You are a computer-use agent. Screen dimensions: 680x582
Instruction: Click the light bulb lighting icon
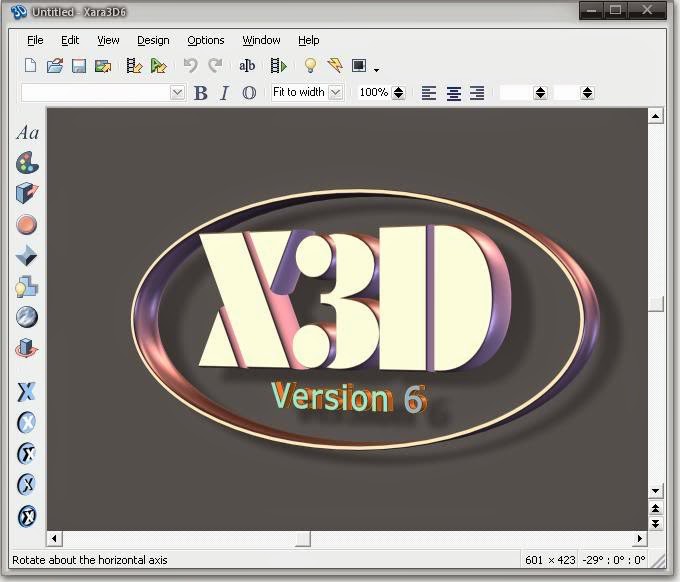310,65
